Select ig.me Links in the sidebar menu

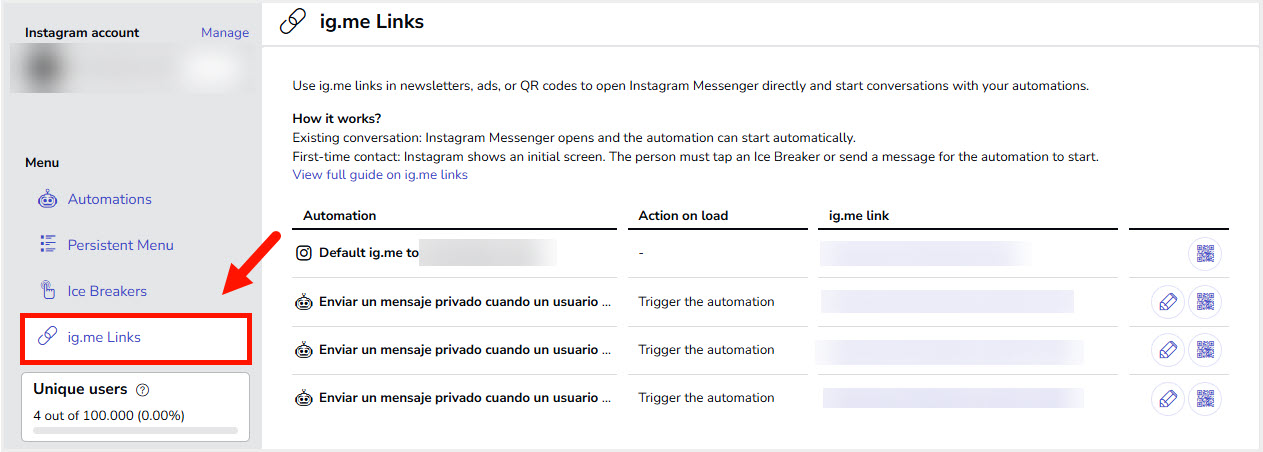point(104,337)
